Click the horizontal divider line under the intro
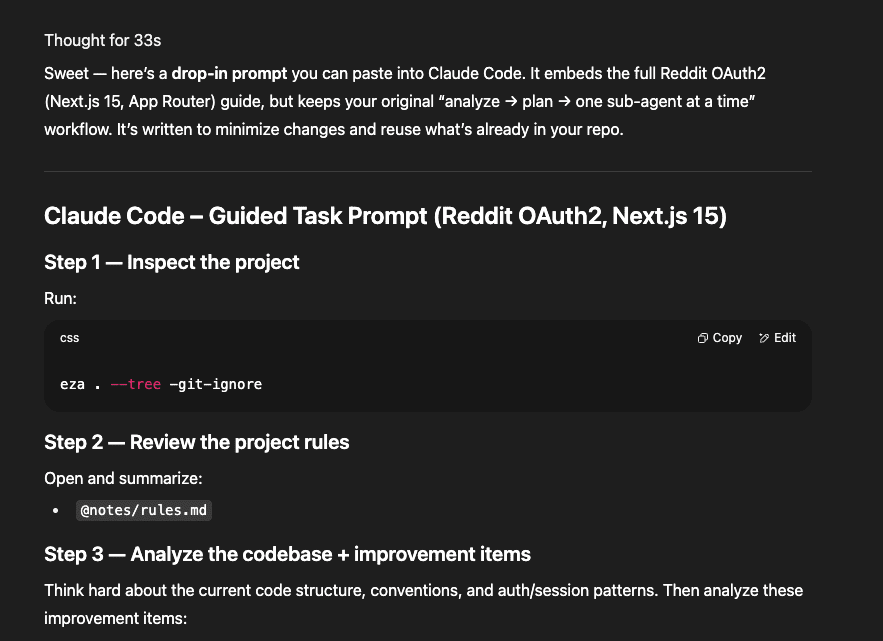Viewport: 883px width, 641px height. click(x=428, y=171)
